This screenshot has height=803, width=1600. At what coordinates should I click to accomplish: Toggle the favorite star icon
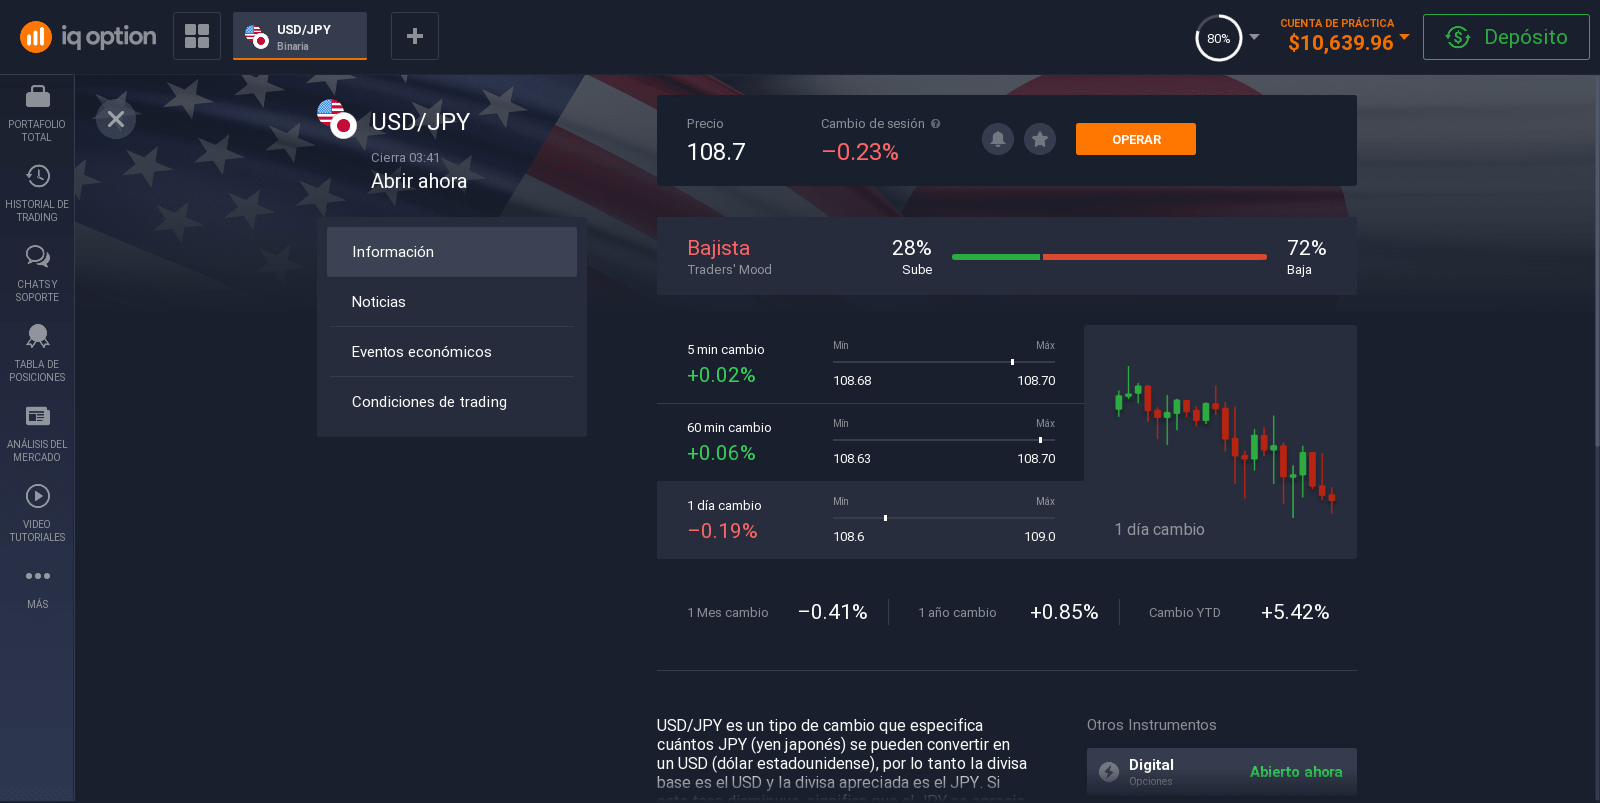click(1040, 139)
